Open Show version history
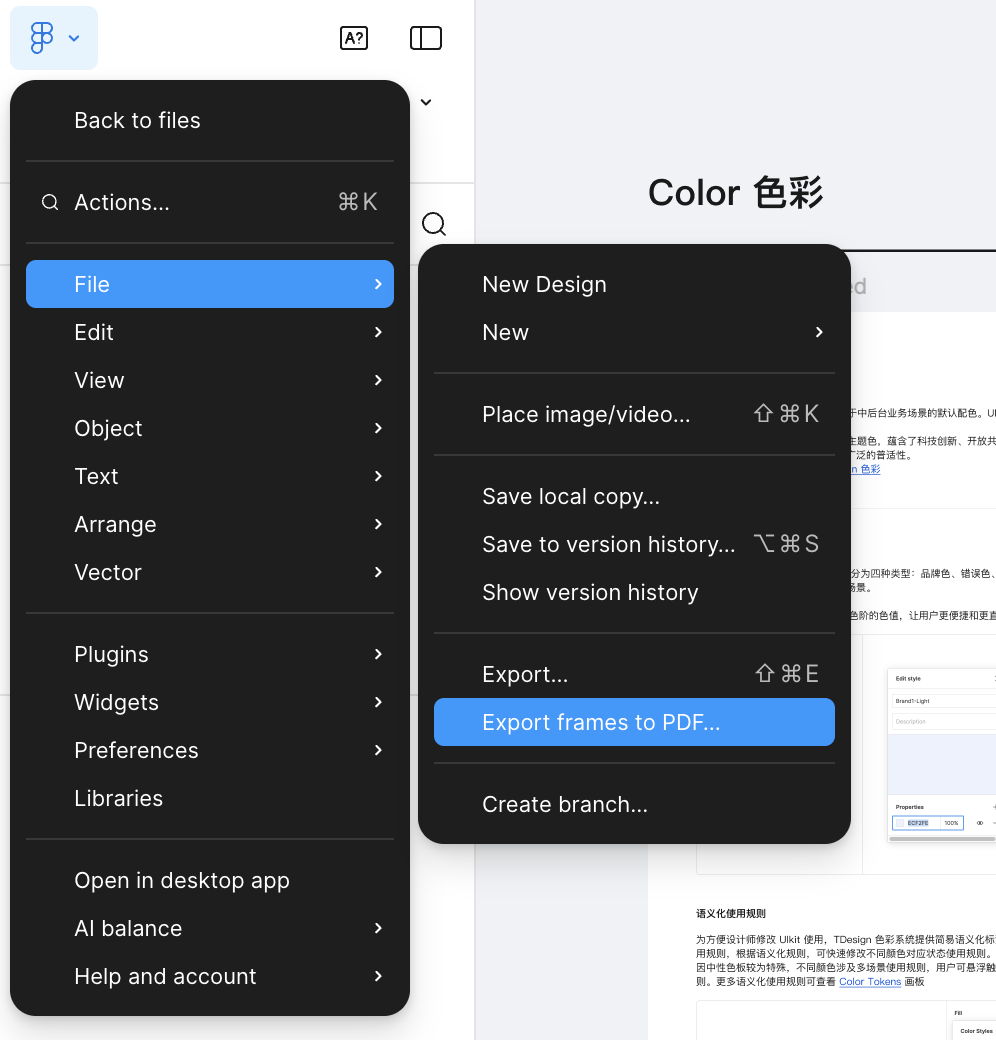The image size is (996, 1040). (590, 592)
